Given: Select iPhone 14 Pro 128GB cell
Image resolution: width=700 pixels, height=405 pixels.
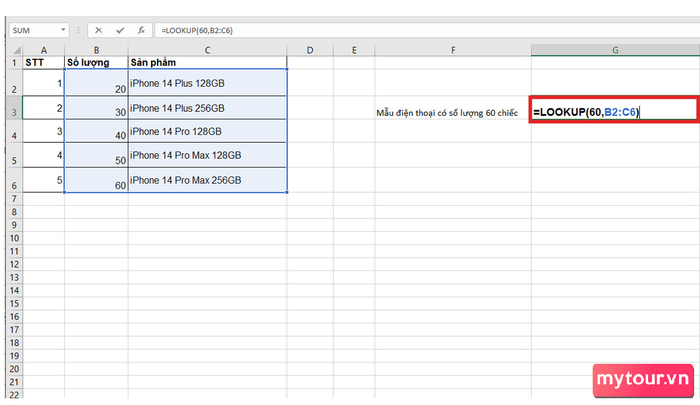Looking at the screenshot, I should point(208,131).
